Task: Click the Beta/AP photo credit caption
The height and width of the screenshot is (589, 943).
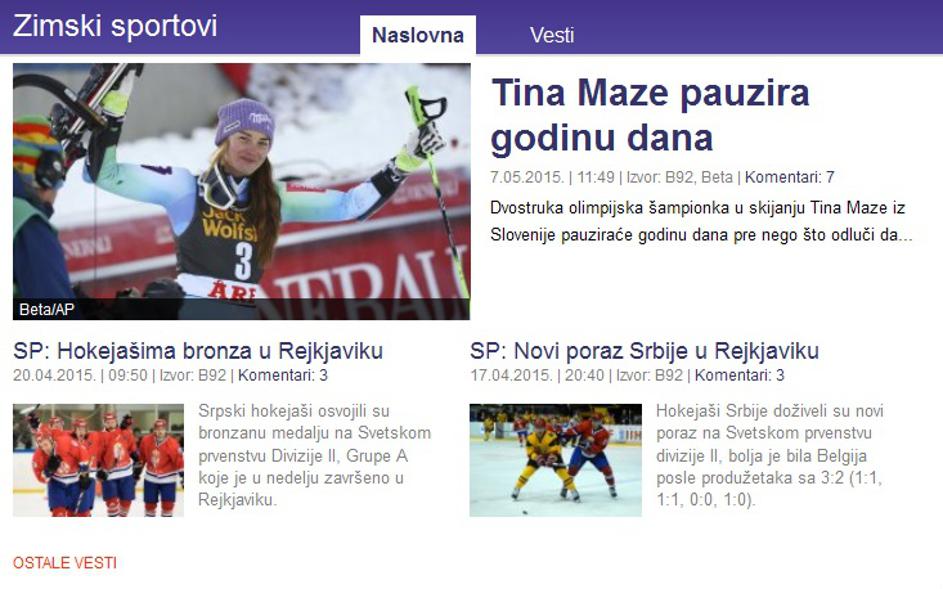Action: pyautogui.click(x=46, y=309)
